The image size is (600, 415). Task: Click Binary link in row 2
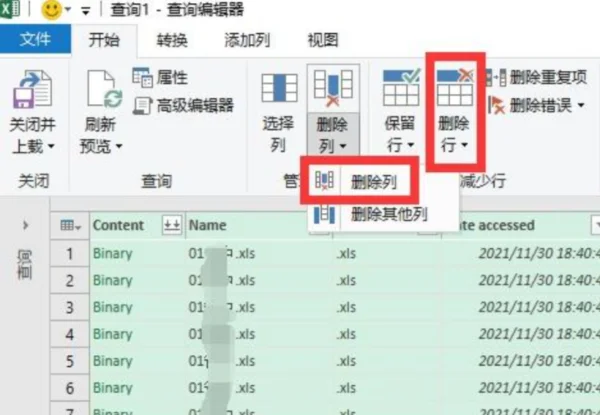[112, 280]
